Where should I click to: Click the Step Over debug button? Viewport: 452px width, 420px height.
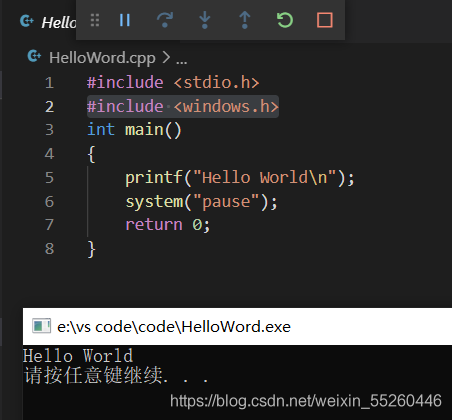165,20
